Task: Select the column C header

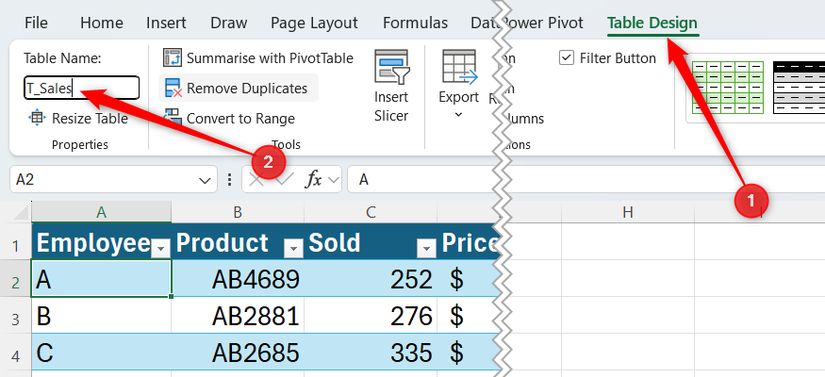Action: tap(370, 212)
